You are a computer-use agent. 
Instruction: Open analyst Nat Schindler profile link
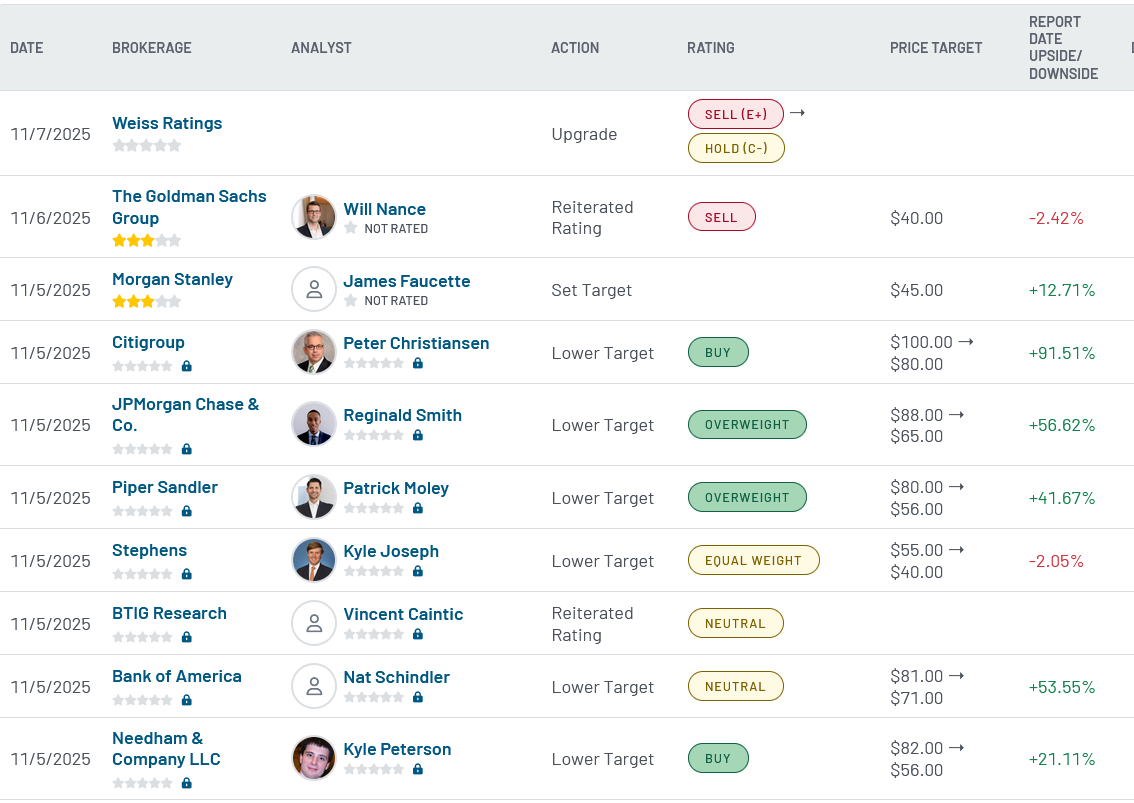(x=396, y=677)
